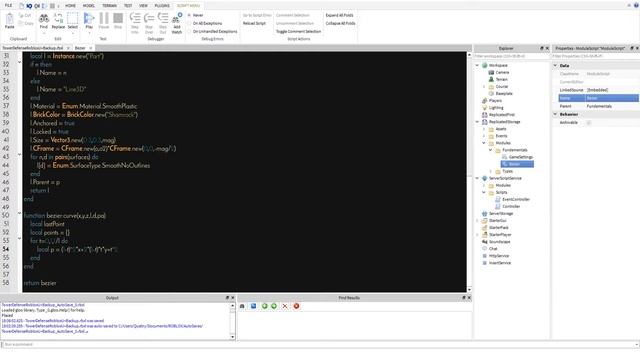Click the blue icon in Find Results toolbar
This screenshot has width=640, height=360.
click(253, 306)
